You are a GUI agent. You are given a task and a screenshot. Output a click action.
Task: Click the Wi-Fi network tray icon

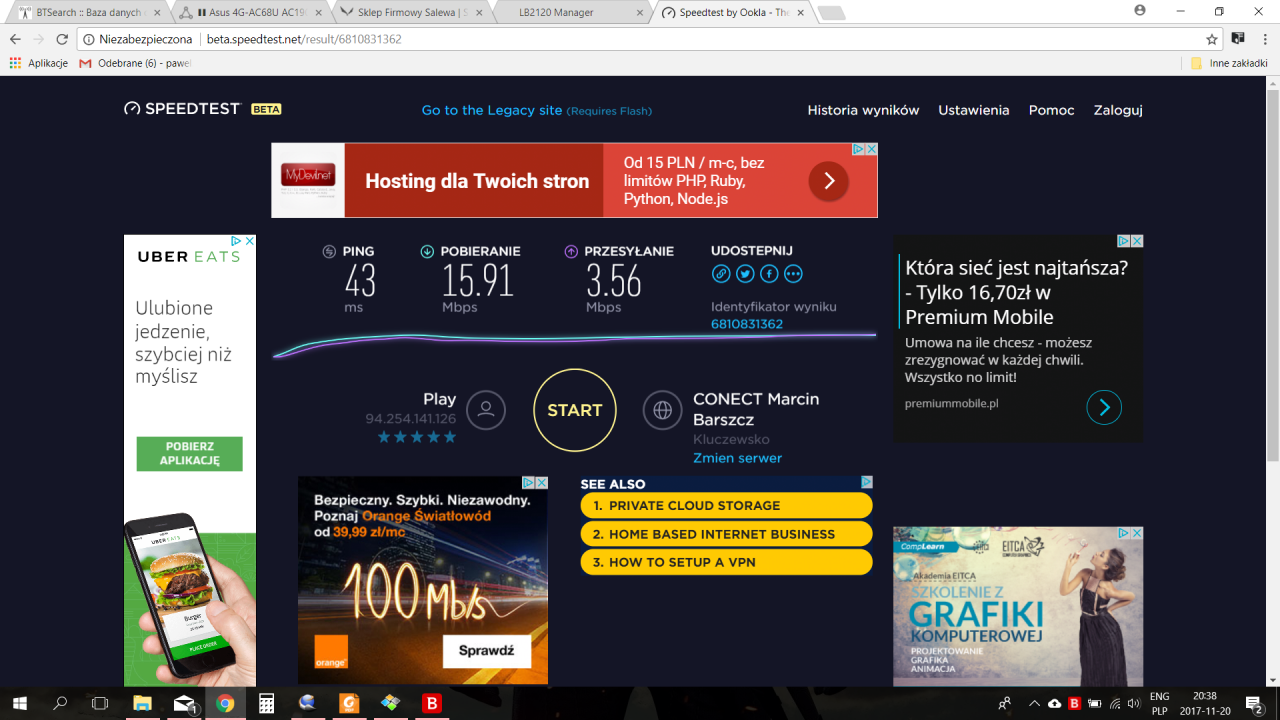pos(1115,703)
